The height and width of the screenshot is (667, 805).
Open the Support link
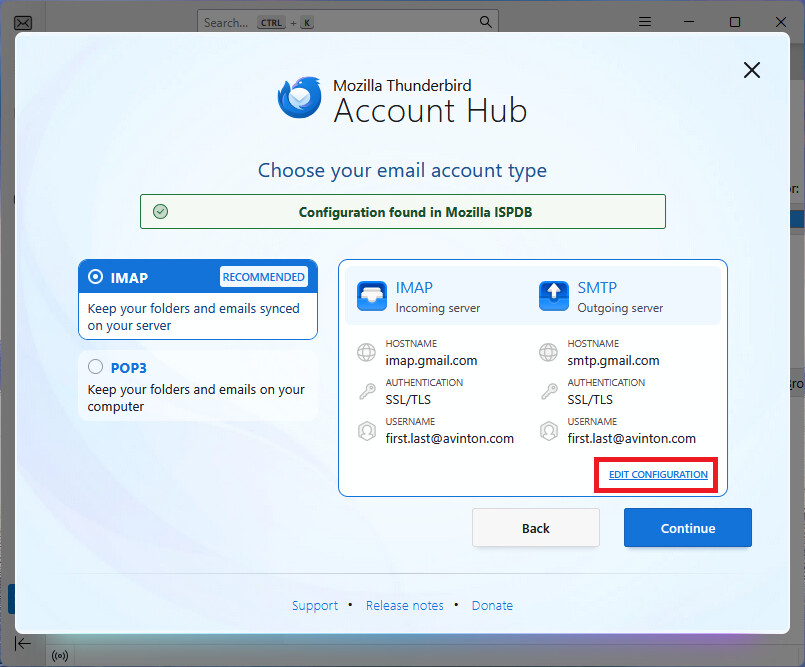pos(315,605)
